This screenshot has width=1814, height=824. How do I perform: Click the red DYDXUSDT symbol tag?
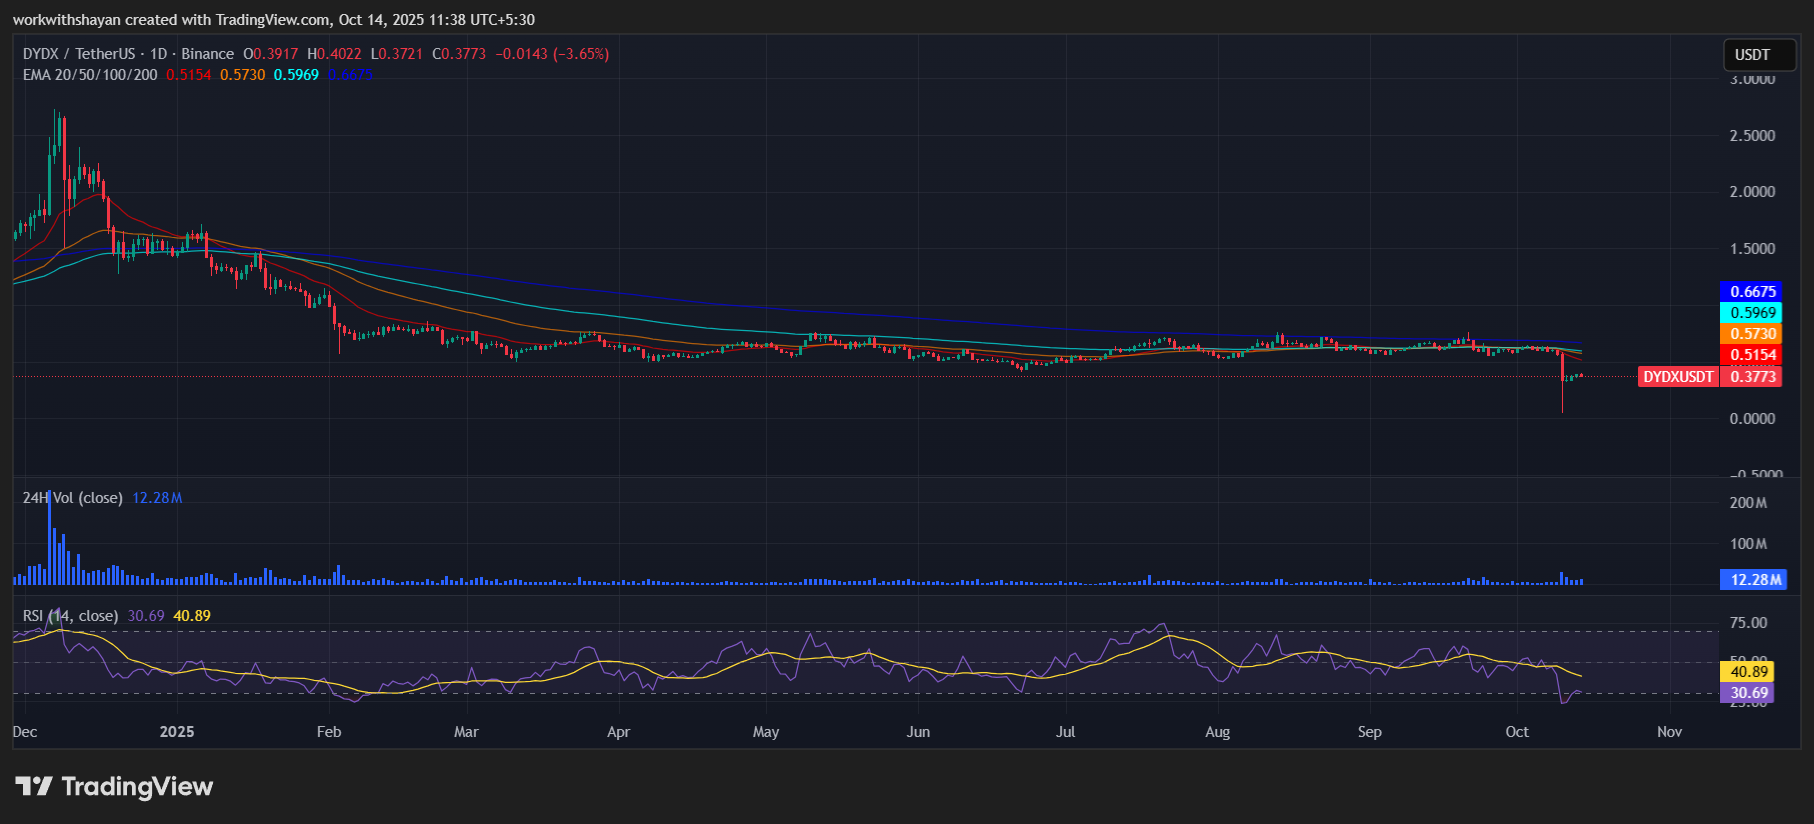pos(1678,377)
